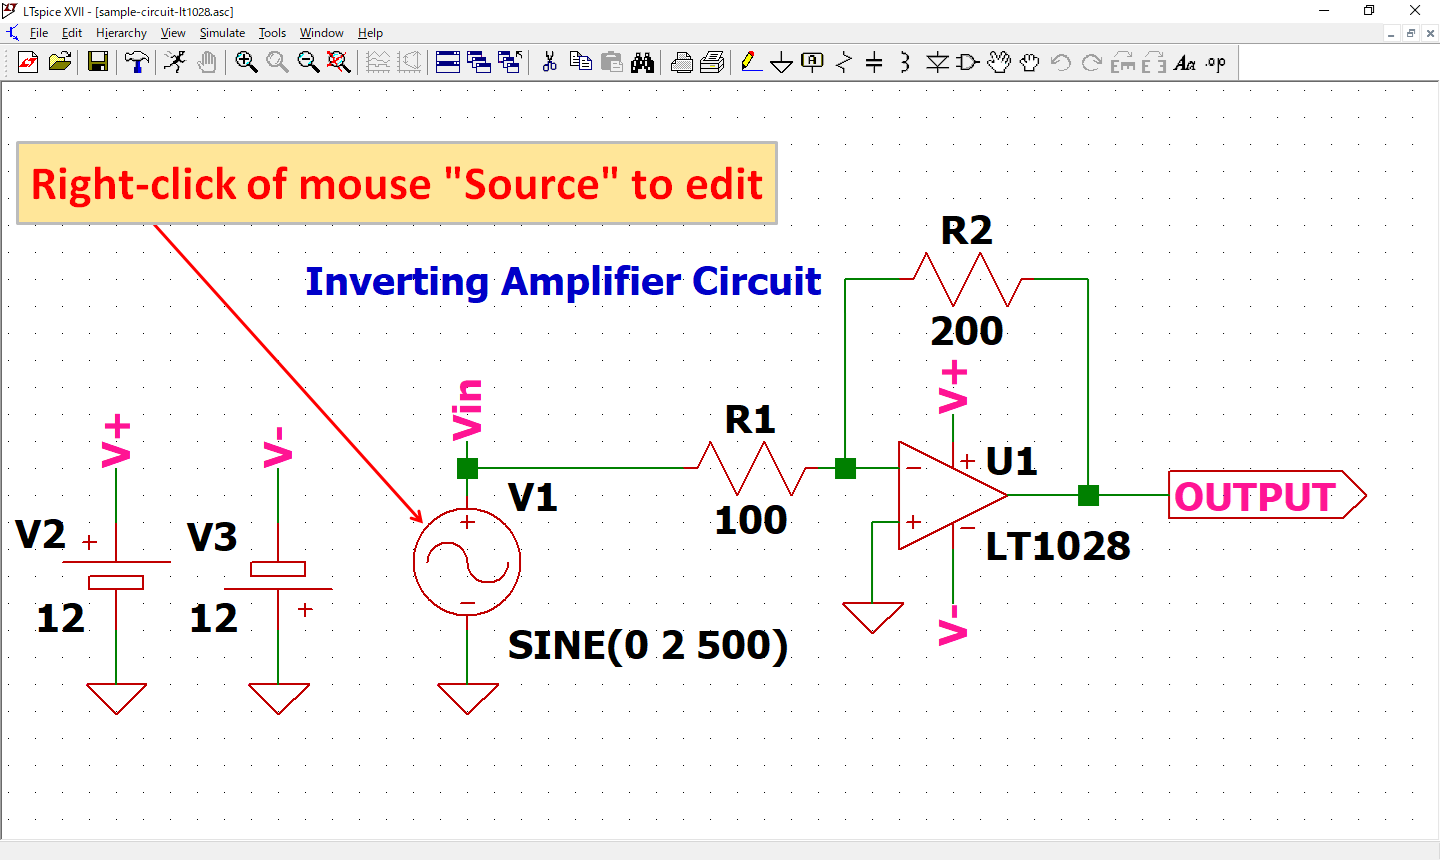The height and width of the screenshot is (860, 1440).
Task: Select the Capacitor placement tool
Action: (x=873, y=62)
